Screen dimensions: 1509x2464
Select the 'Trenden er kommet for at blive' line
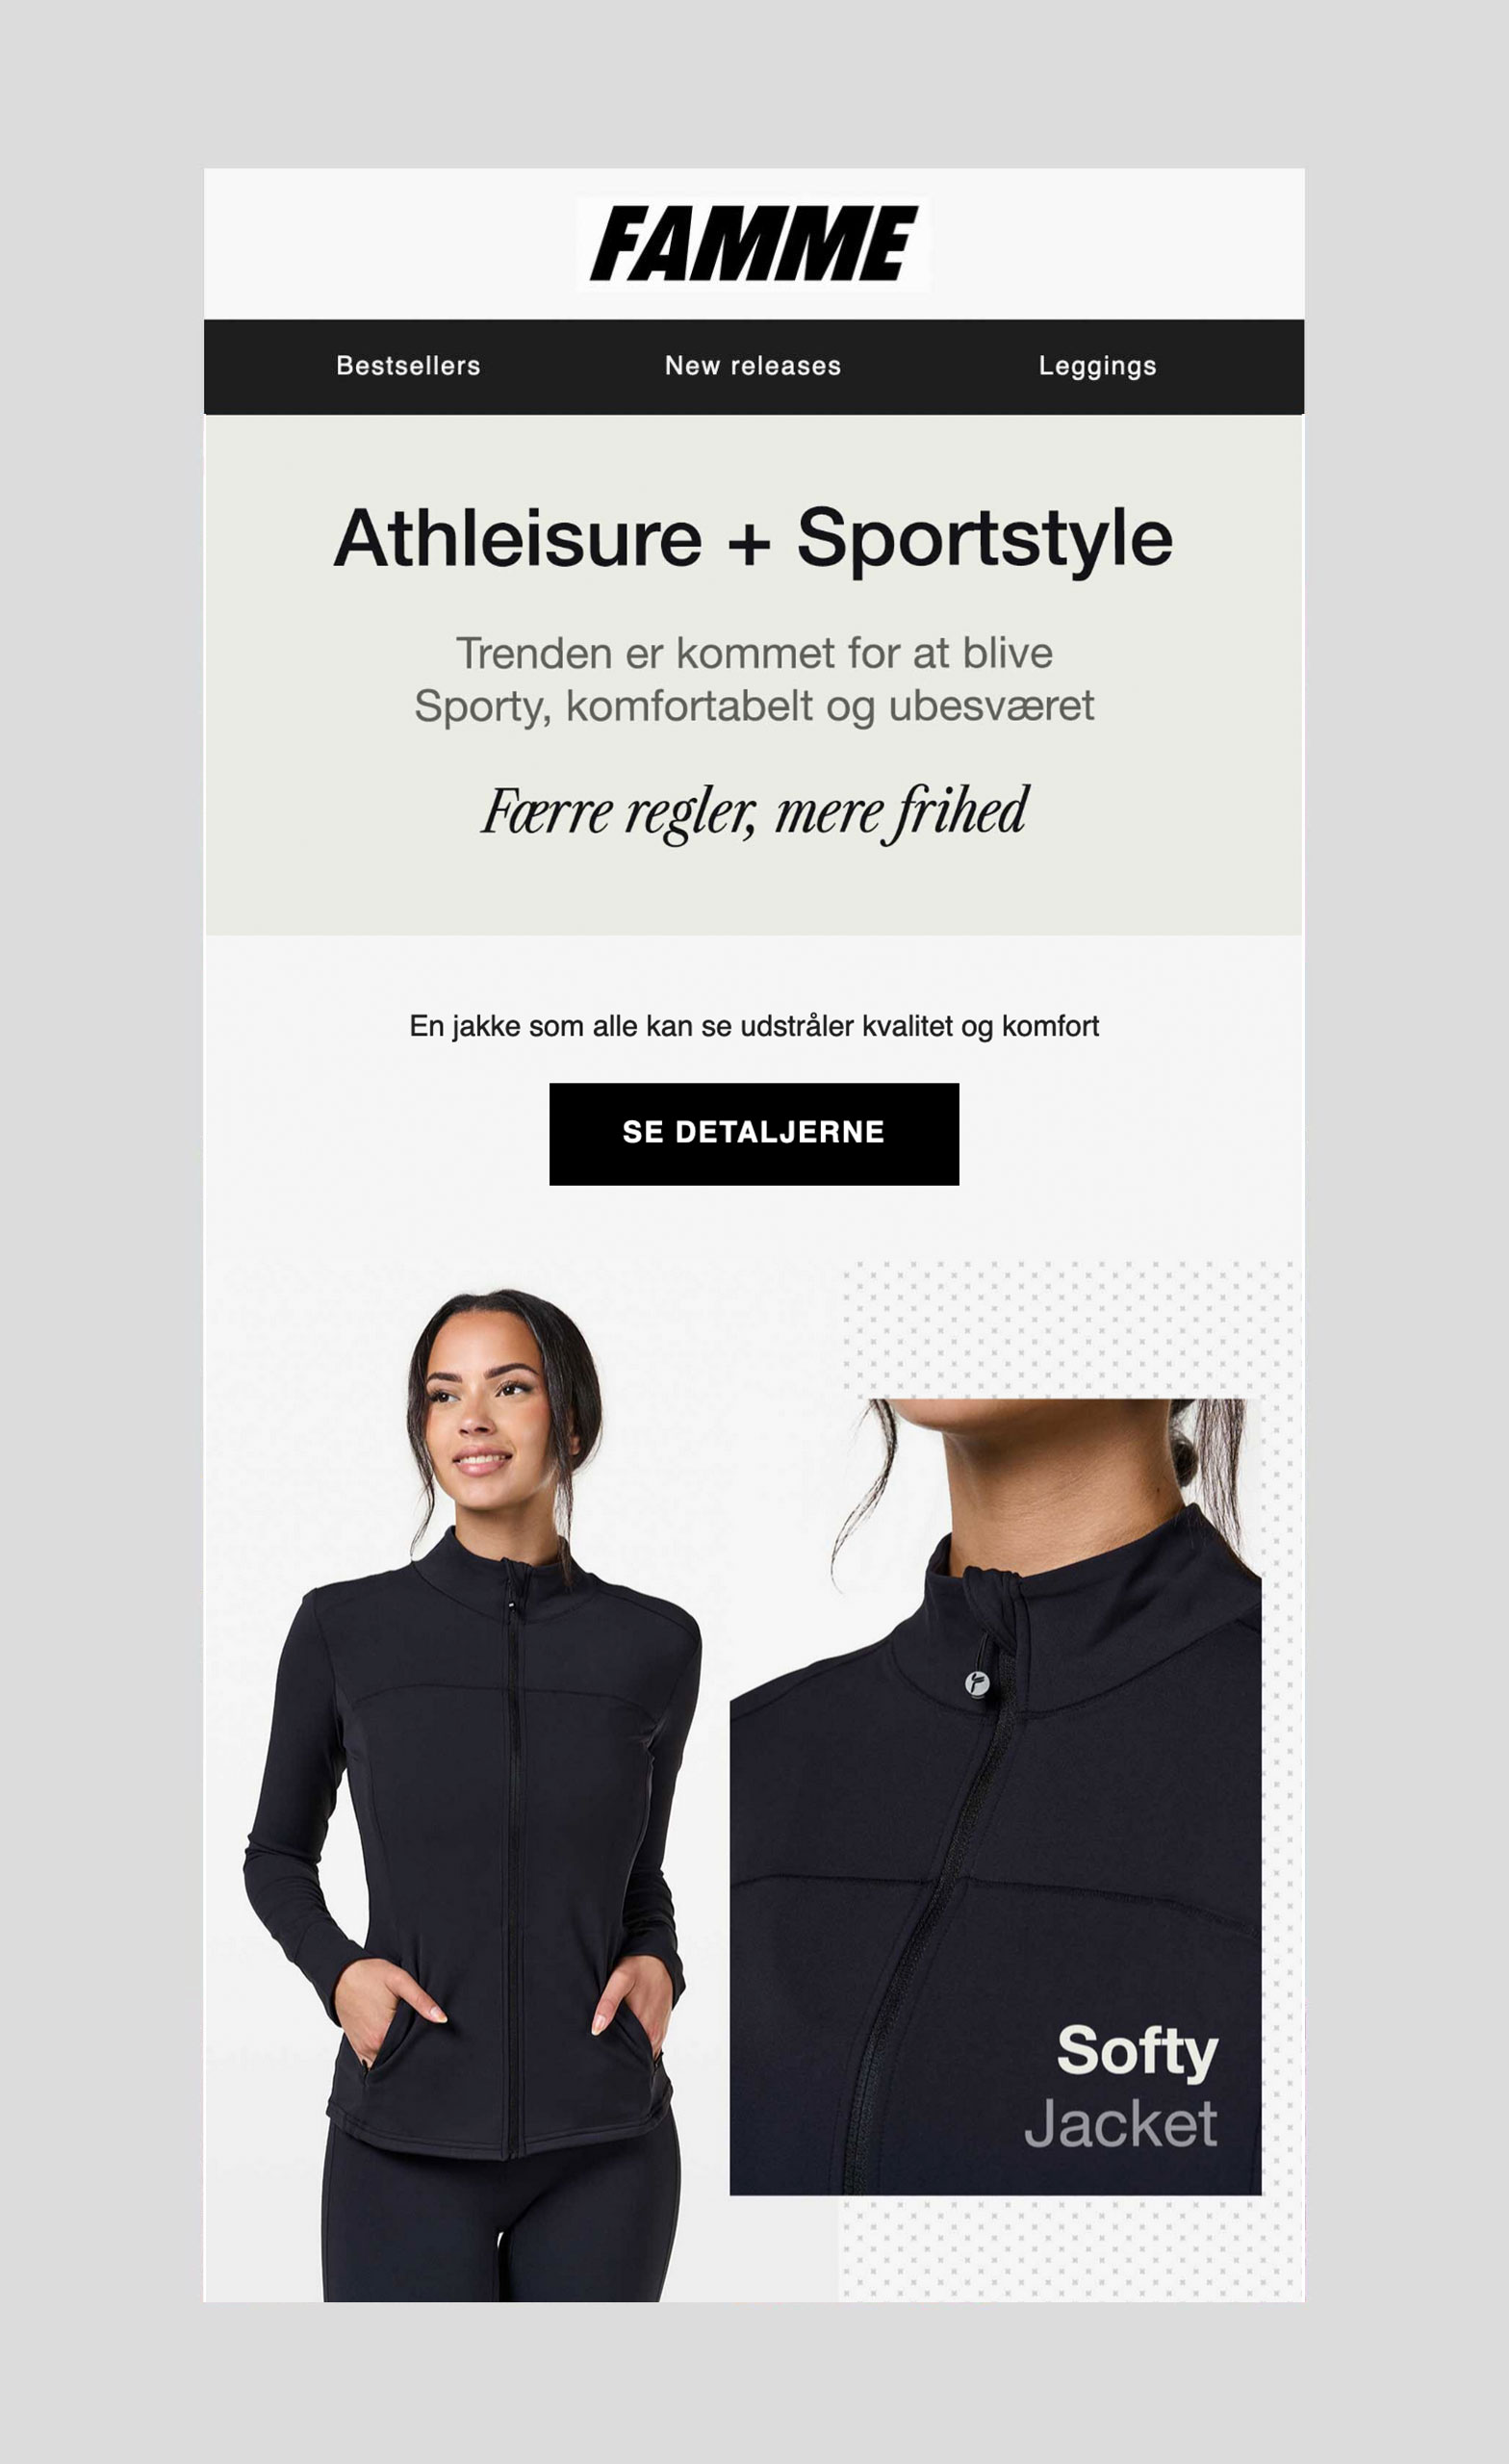(x=754, y=653)
